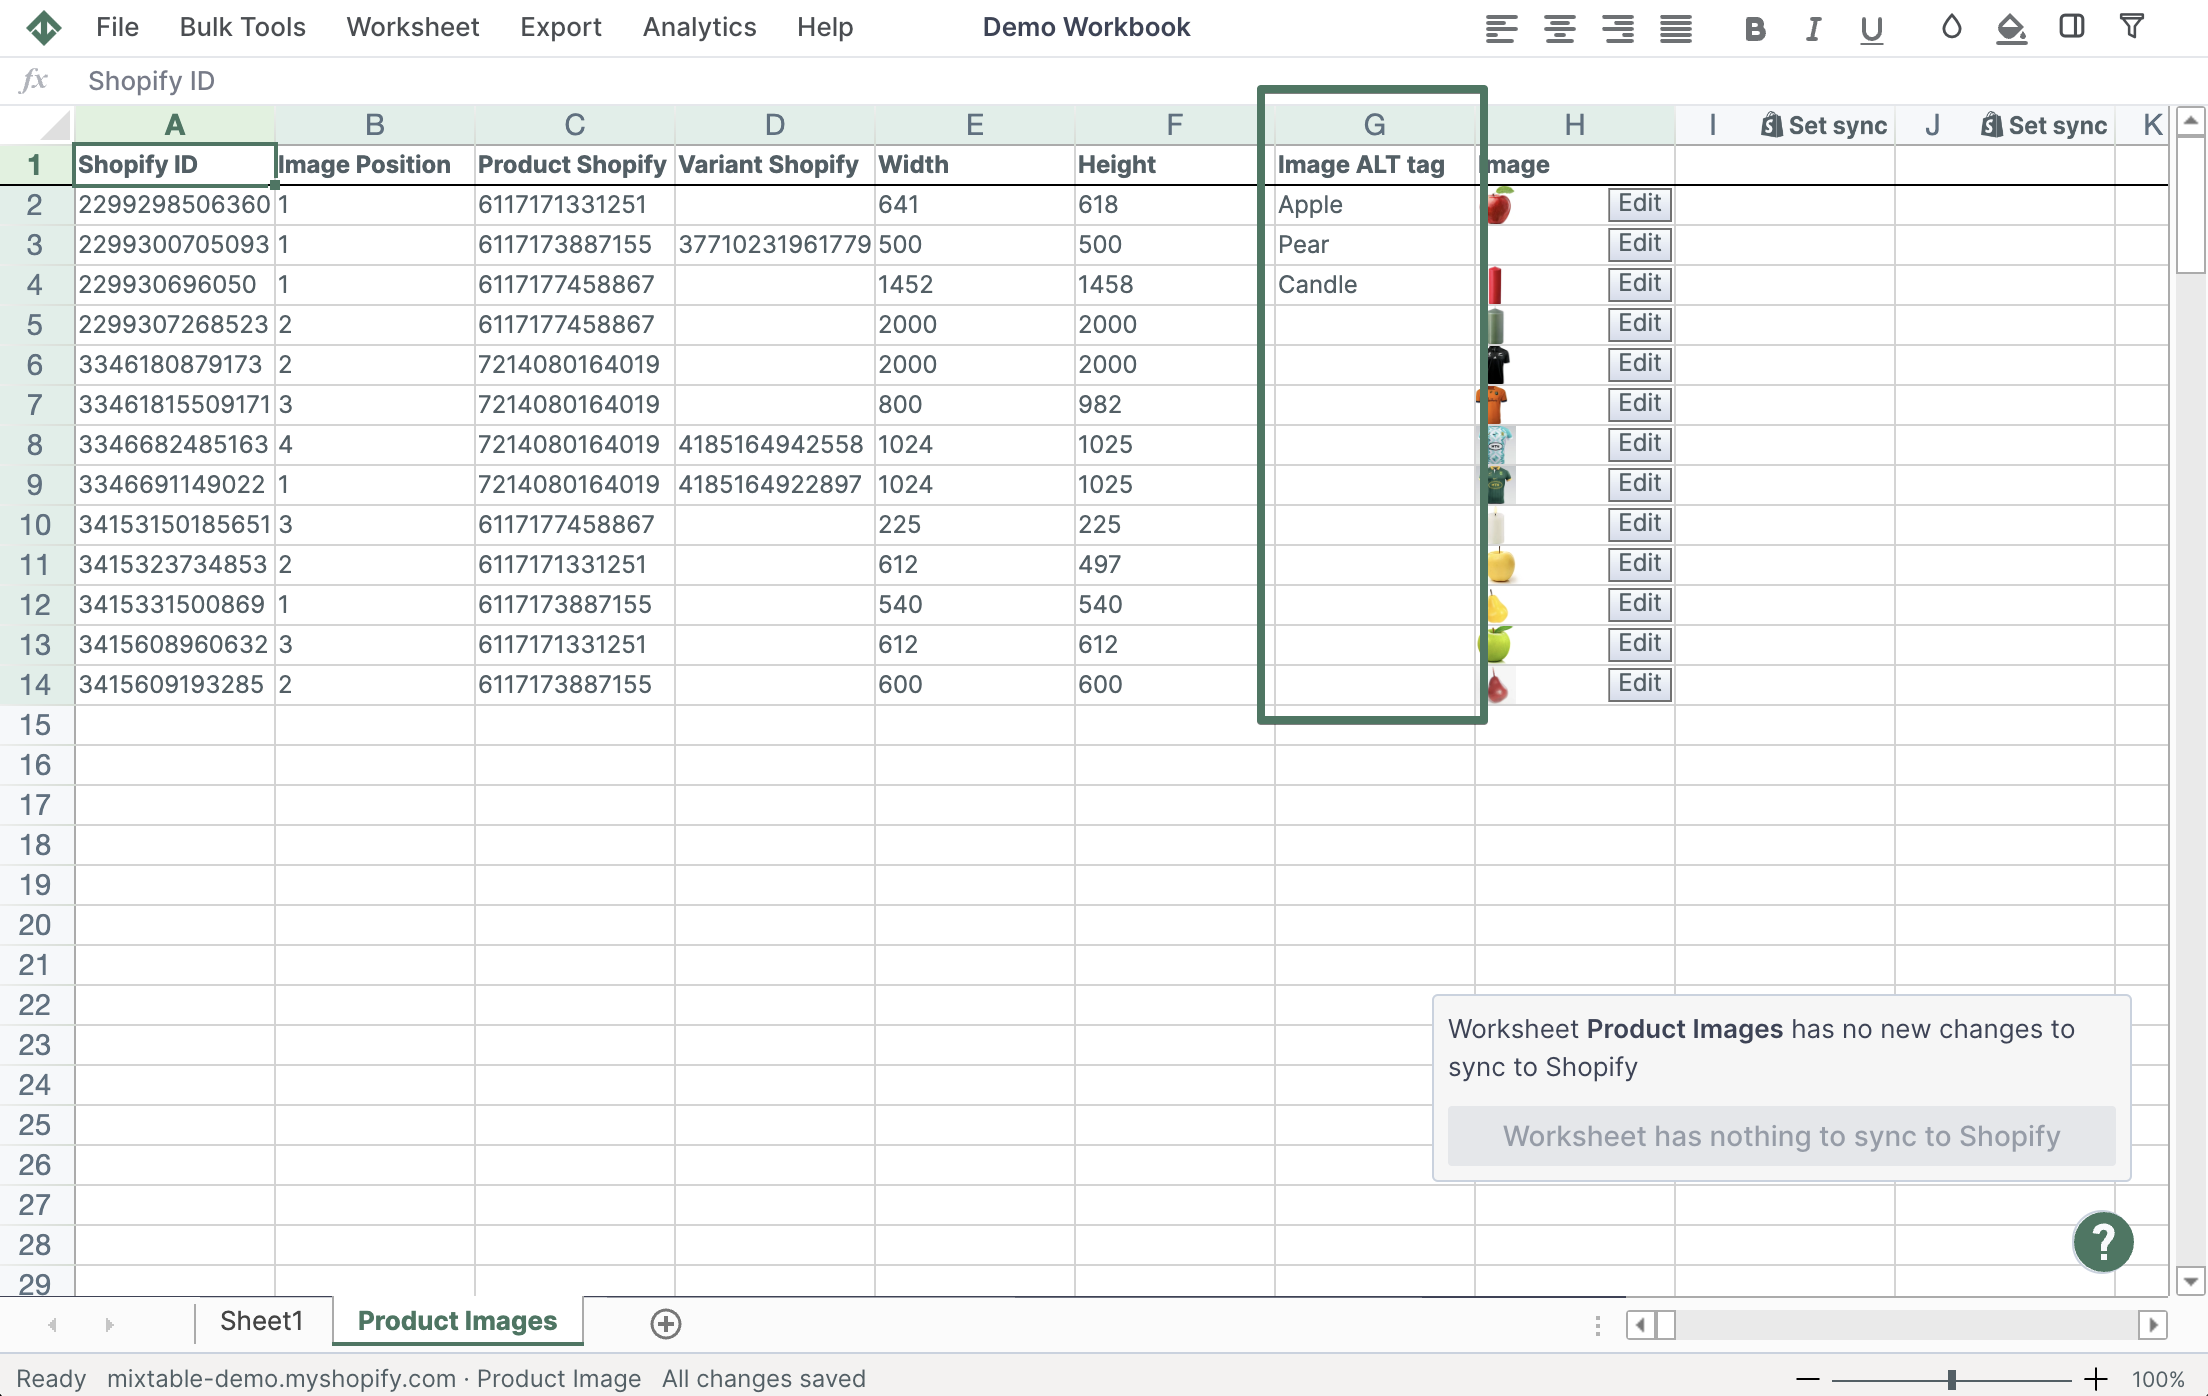Image resolution: width=2208 pixels, height=1396 pixels.
Task: Toggle justified text alignment
Action: click(x=1674, y=29)
